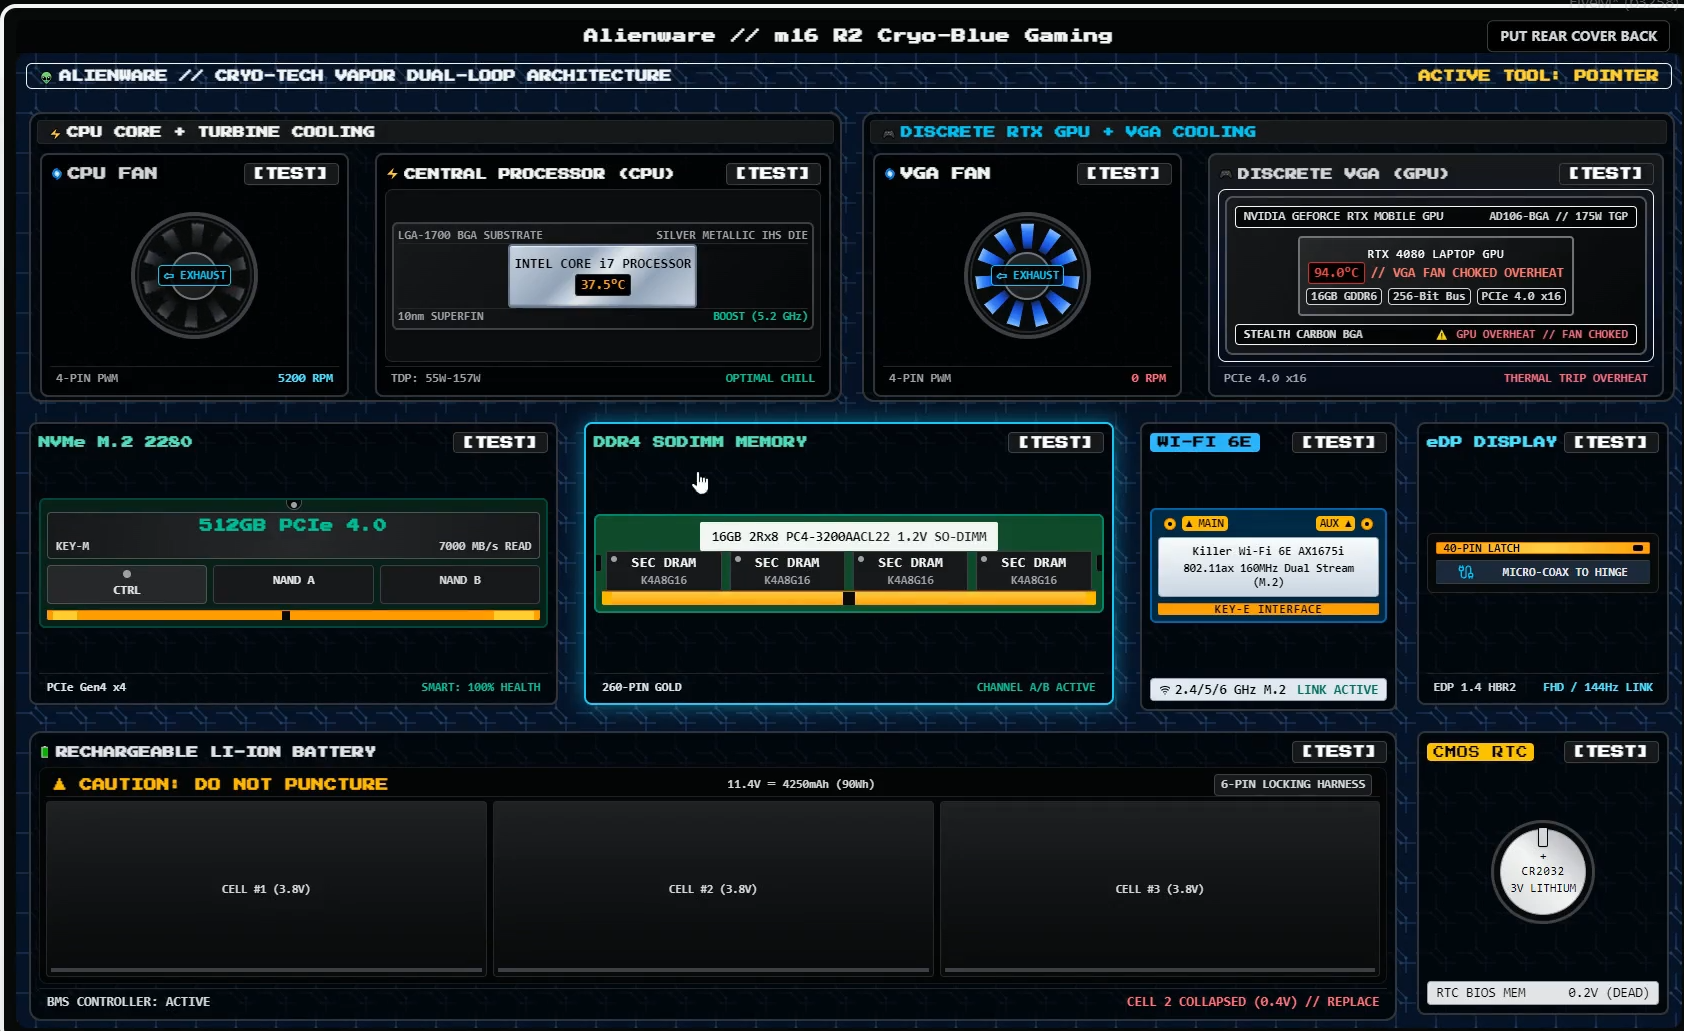Click the micro-coax cable icon

1466,572
